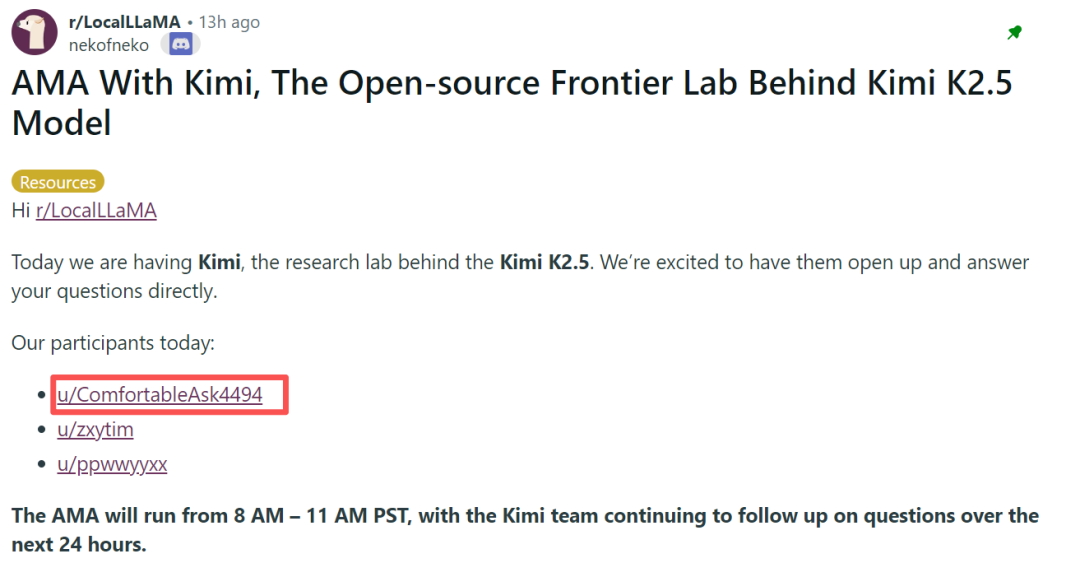Screen dimensions: 1080x563
Task: Open the u/ComfortableAsk4494 profile link
Action: pyautogui.click(x=160, y=395)
